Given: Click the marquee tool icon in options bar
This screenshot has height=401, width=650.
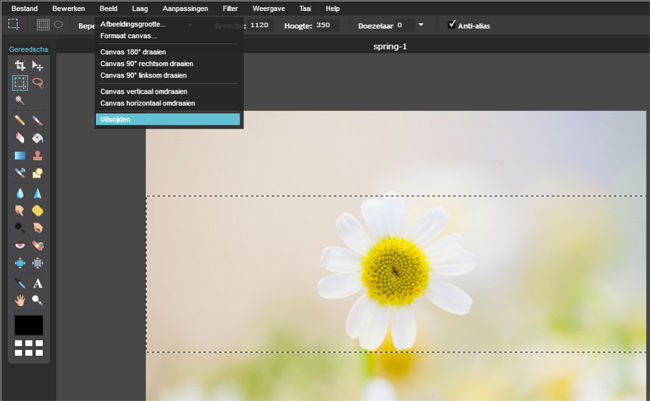Looking at the screenshot, I should (13, 24).
